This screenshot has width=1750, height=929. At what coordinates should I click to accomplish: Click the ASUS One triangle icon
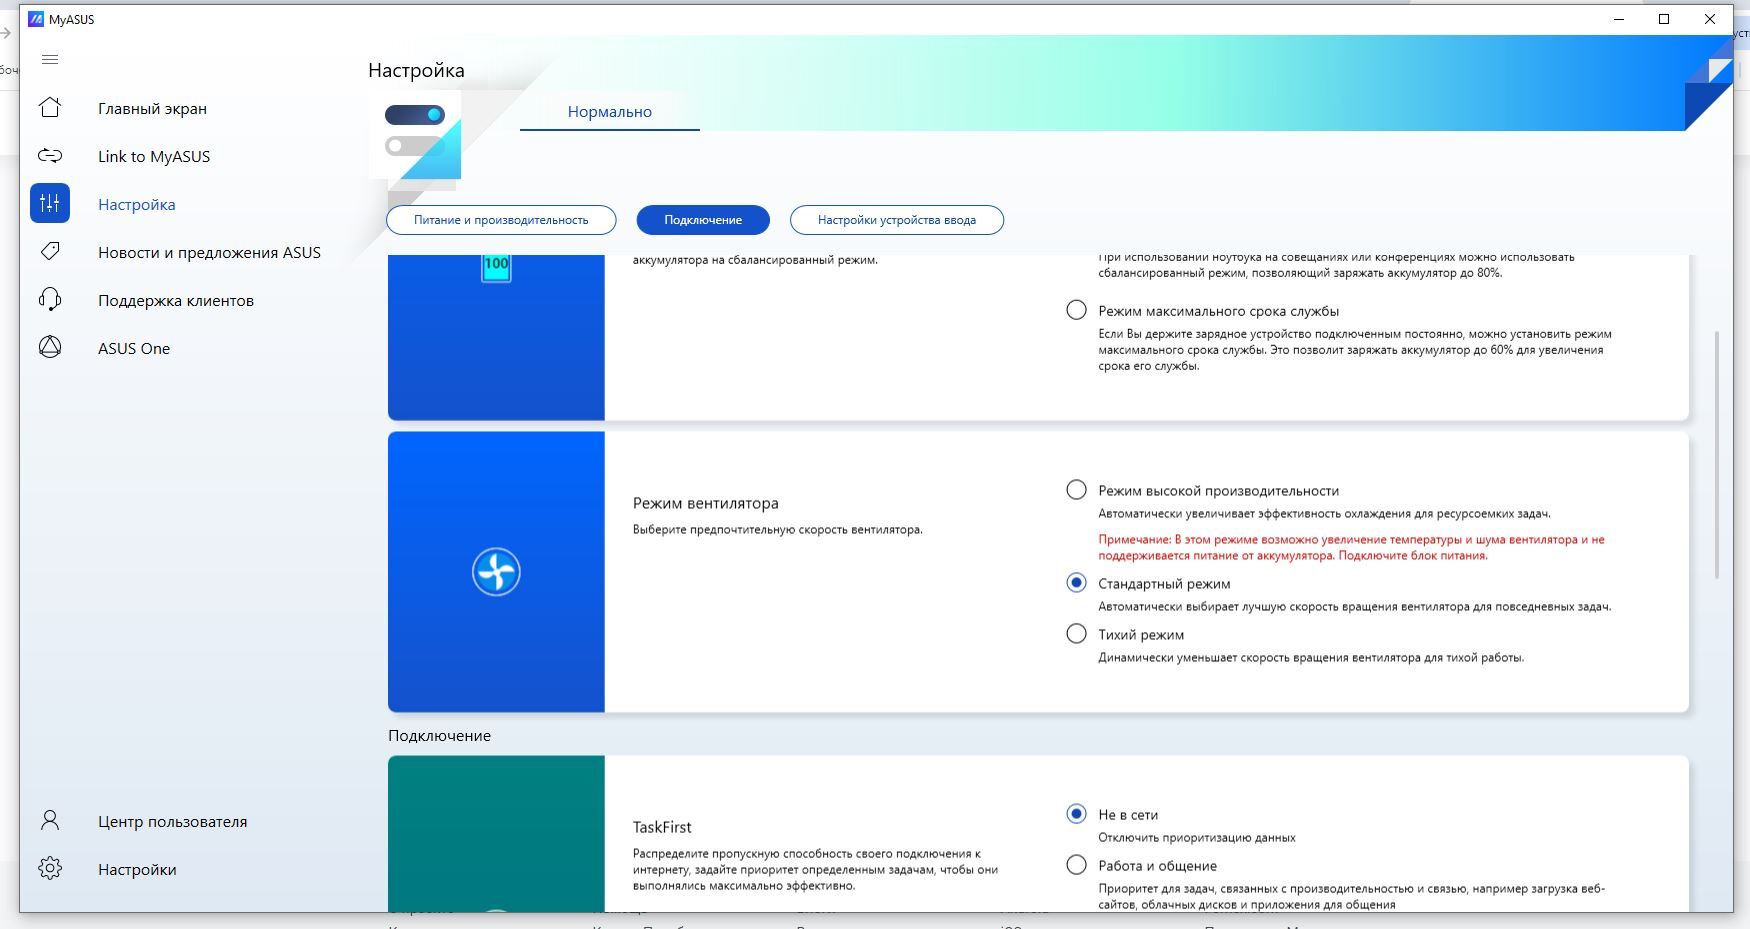pyautogui.click(x=50, y=348)
